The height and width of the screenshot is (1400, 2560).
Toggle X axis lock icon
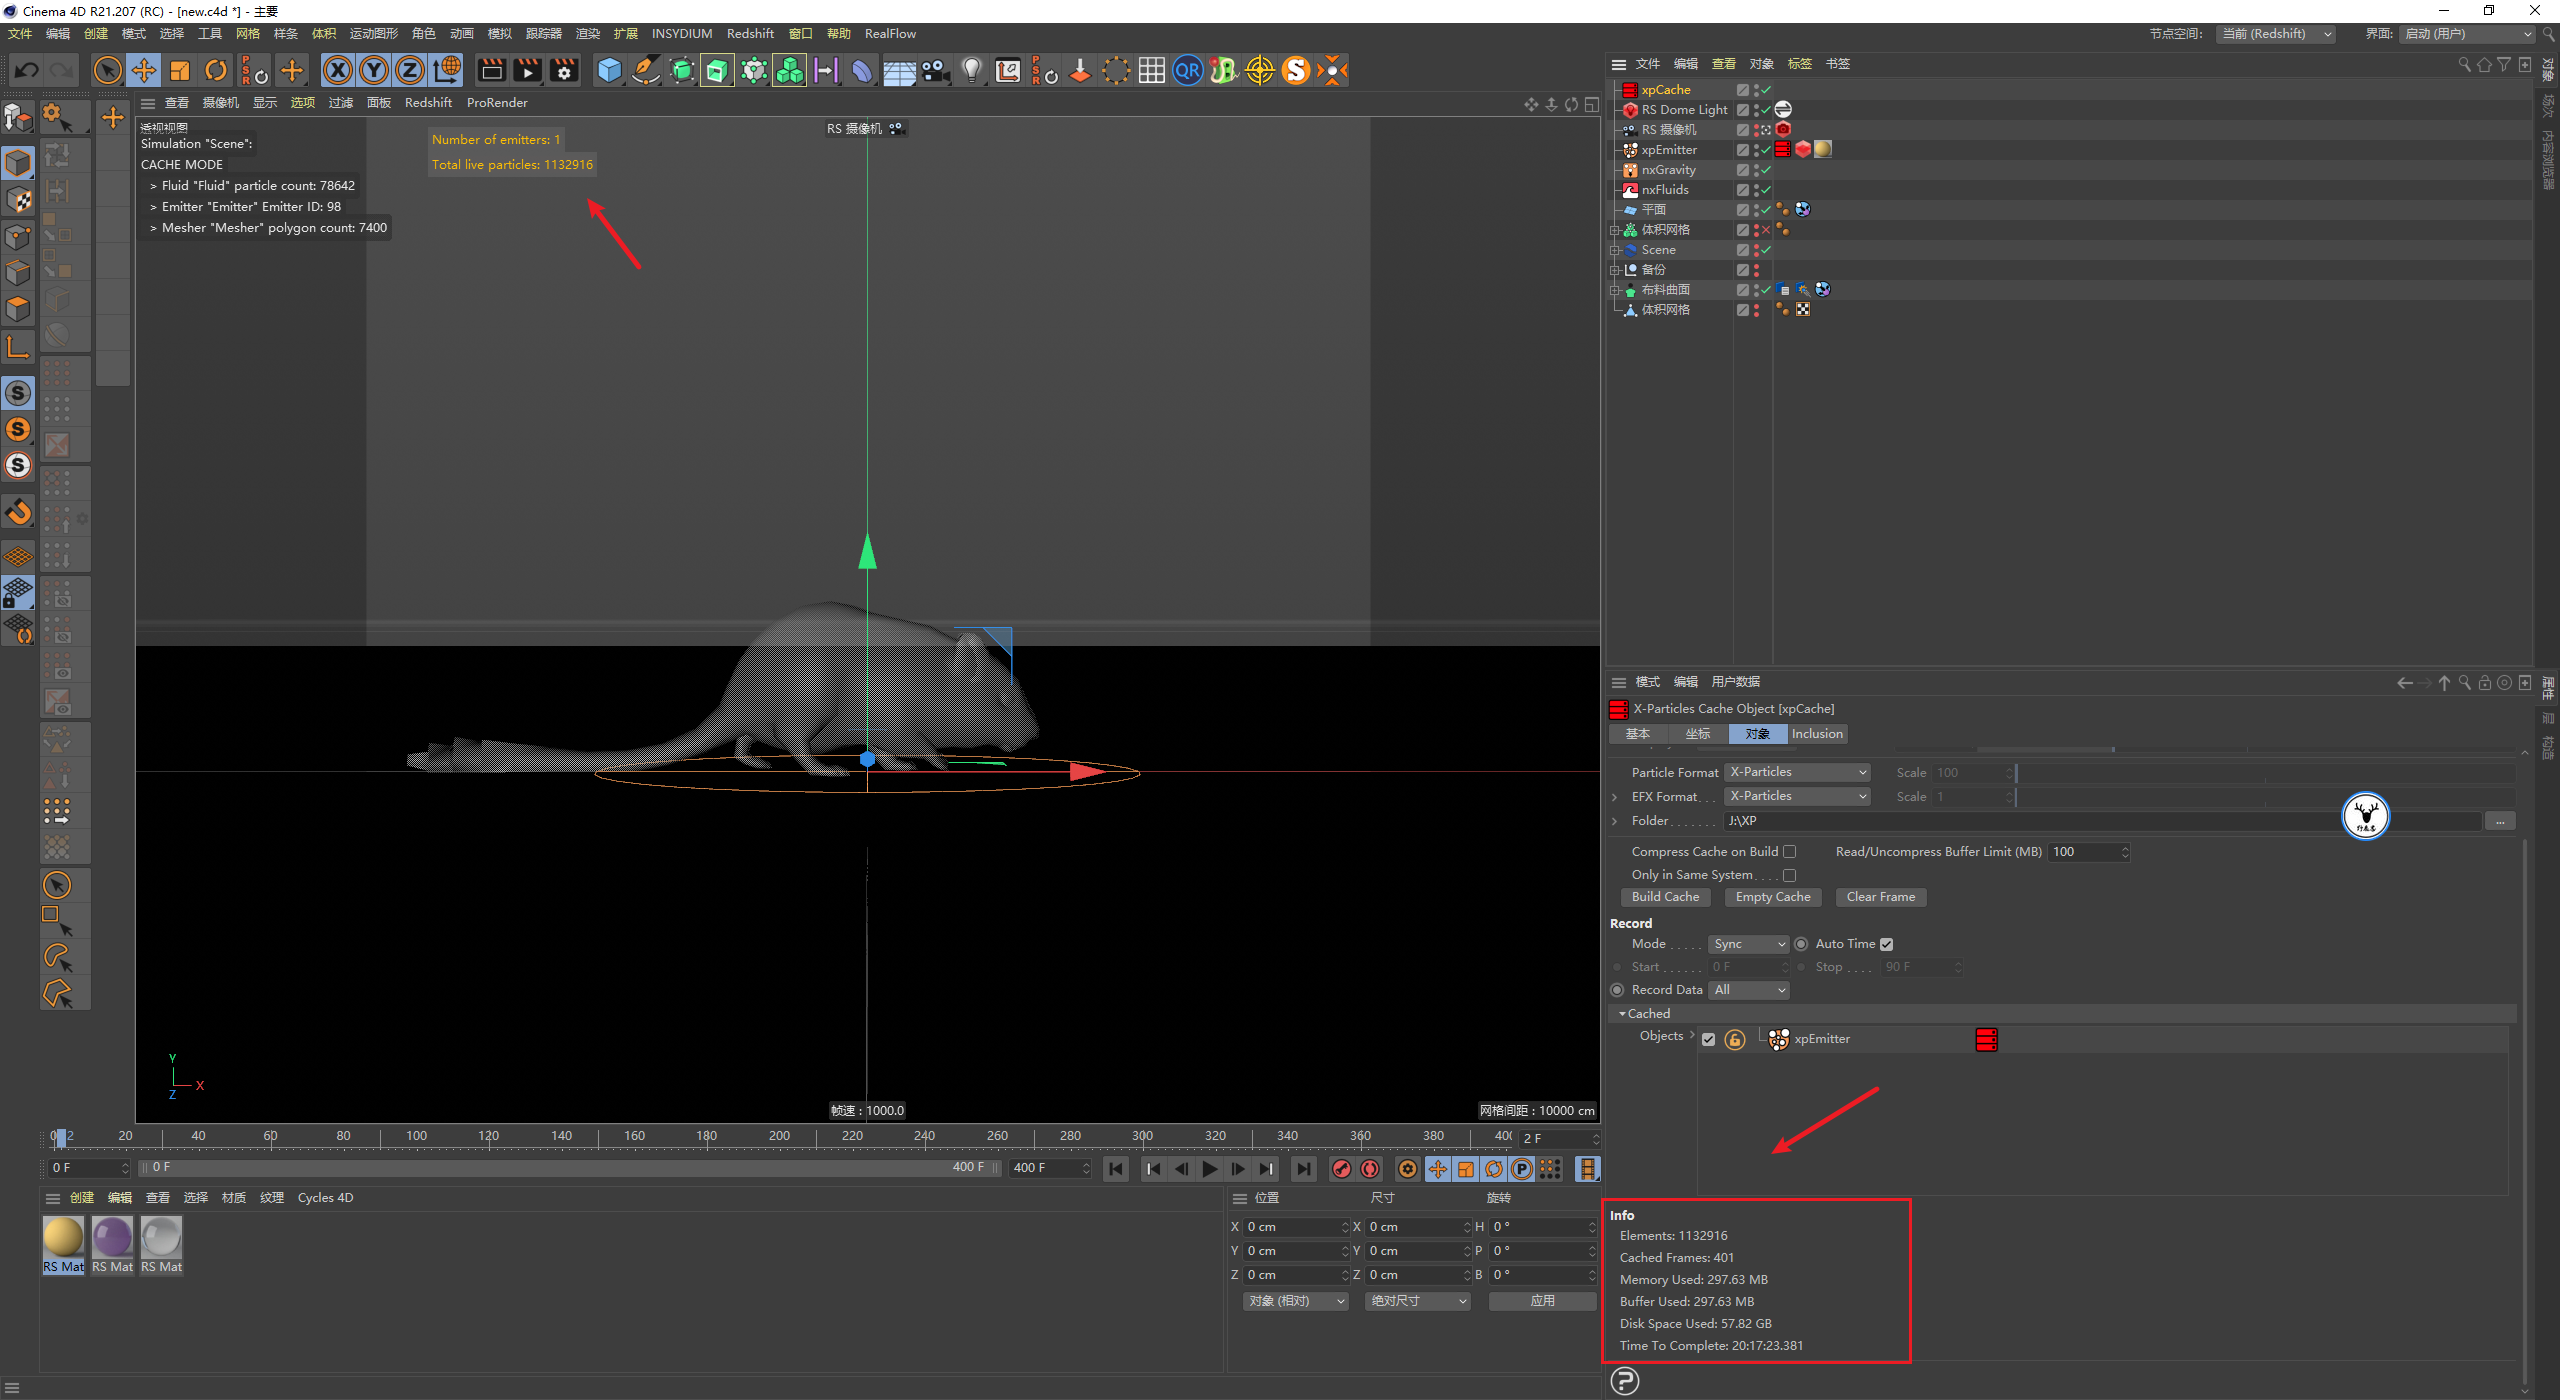338,70
